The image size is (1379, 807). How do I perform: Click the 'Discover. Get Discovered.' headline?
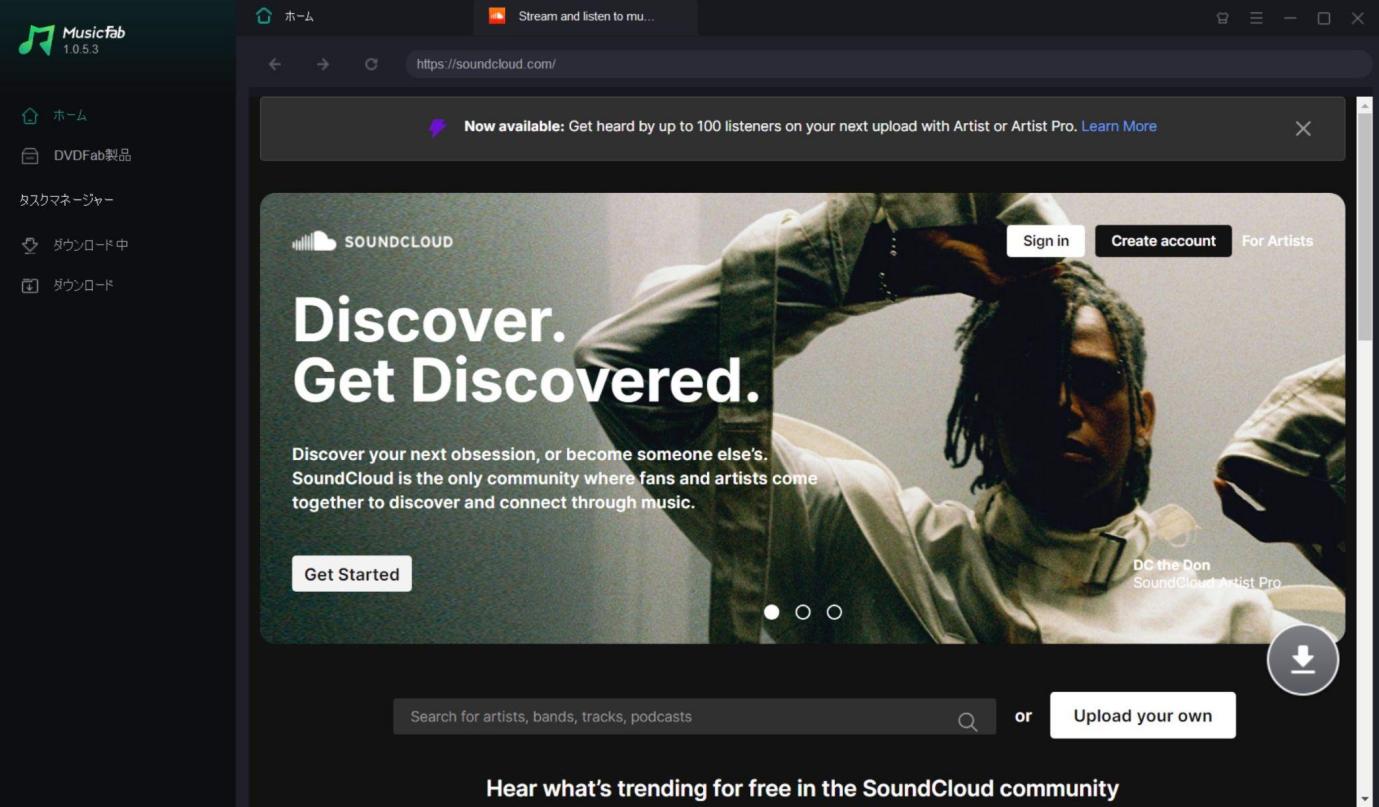point(526,350)
